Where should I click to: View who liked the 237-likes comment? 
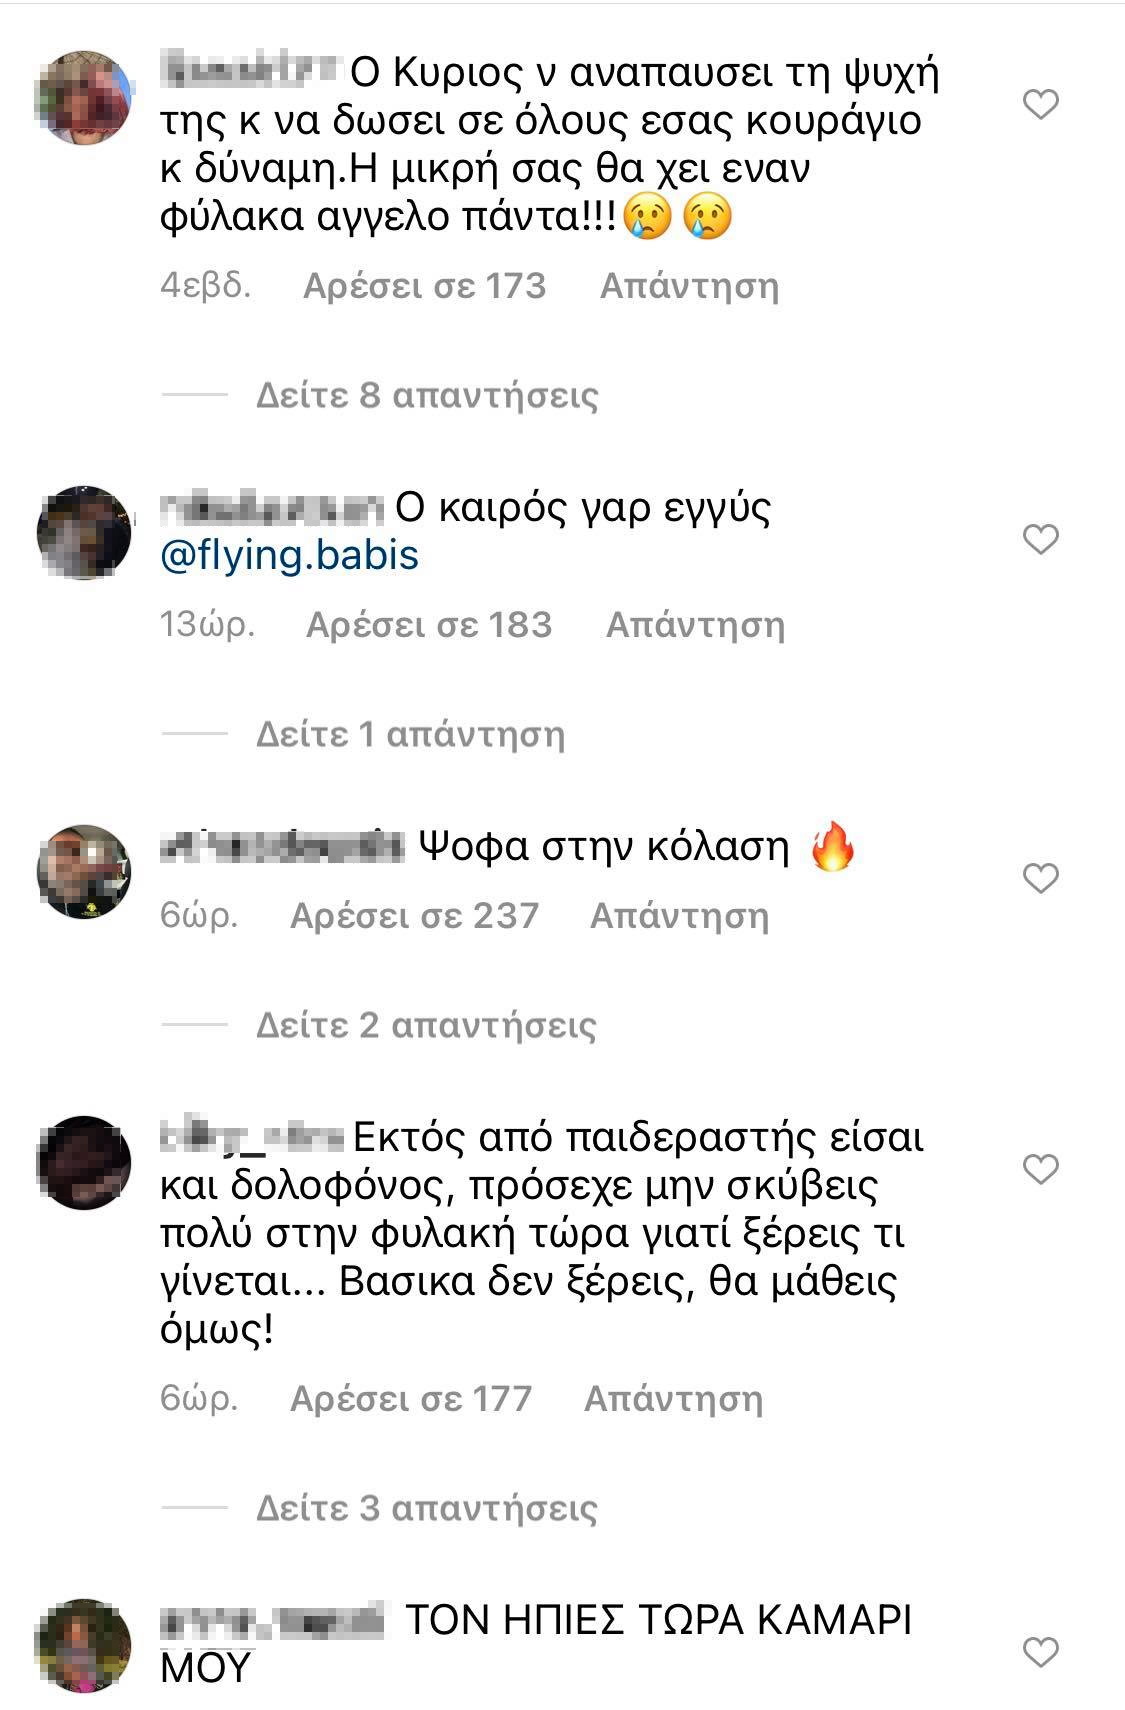click(414, 915)
